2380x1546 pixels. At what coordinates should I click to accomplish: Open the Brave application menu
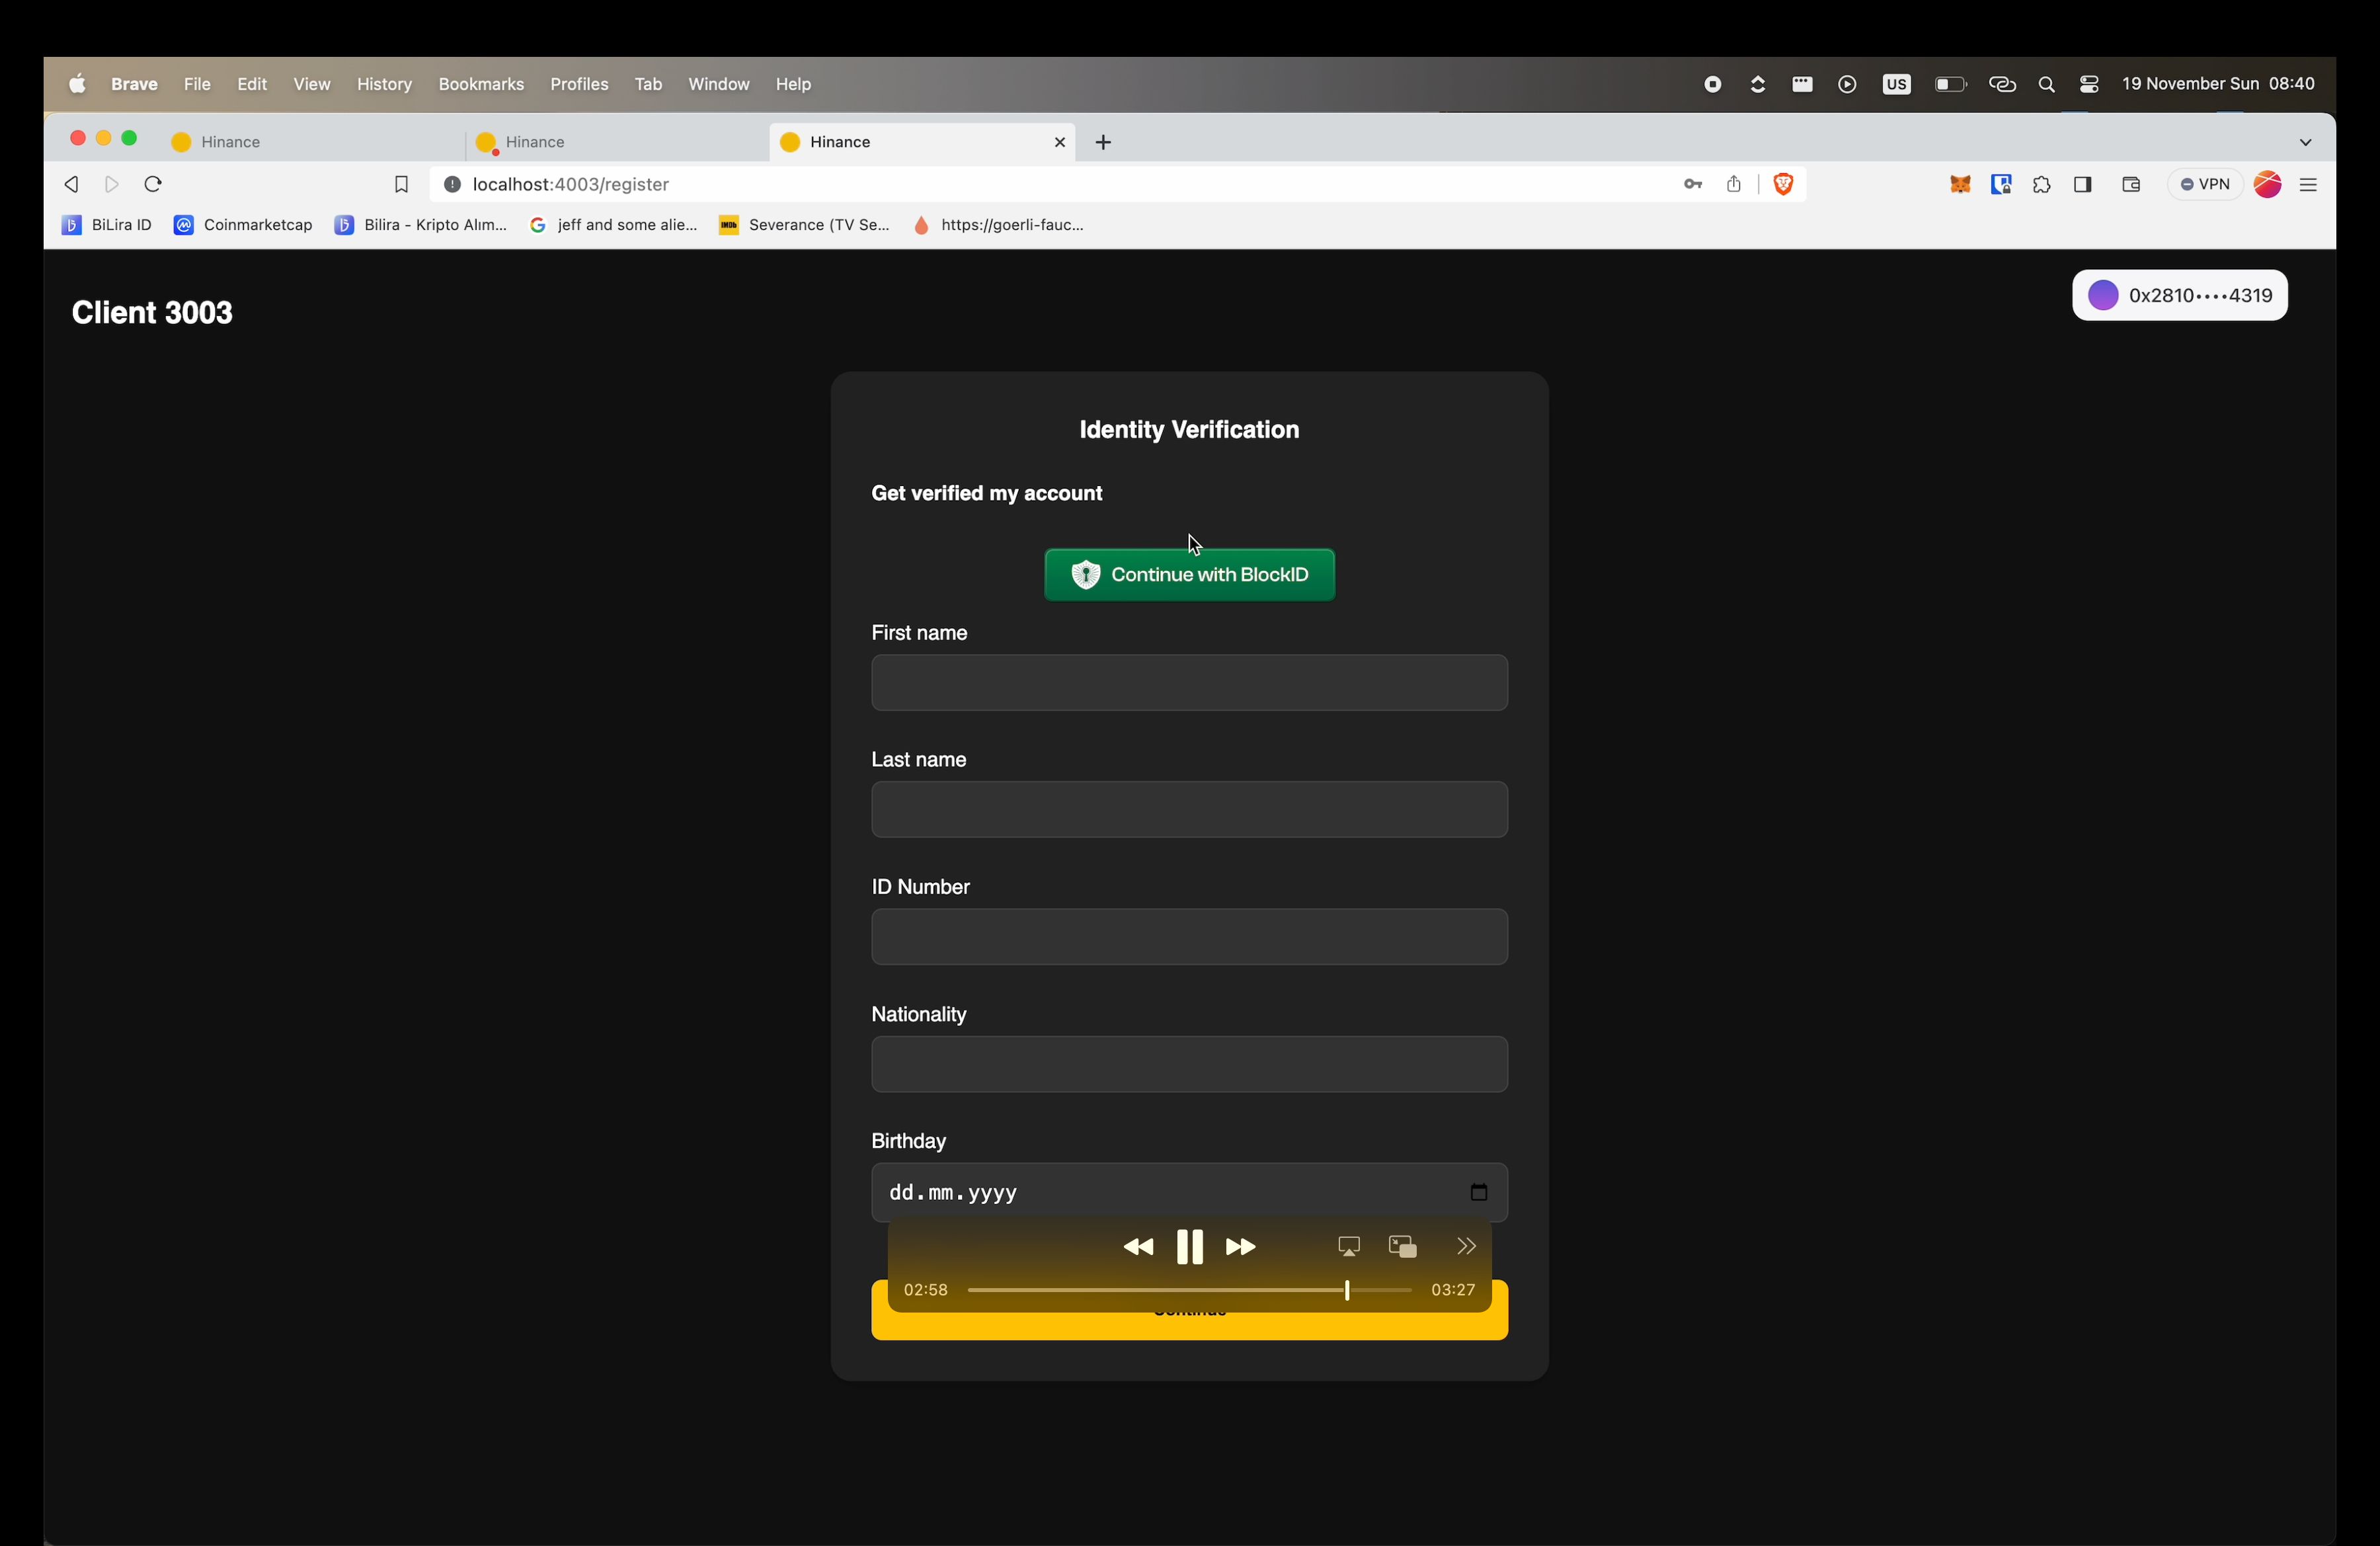pyautogui.click(x=135, y=84)
